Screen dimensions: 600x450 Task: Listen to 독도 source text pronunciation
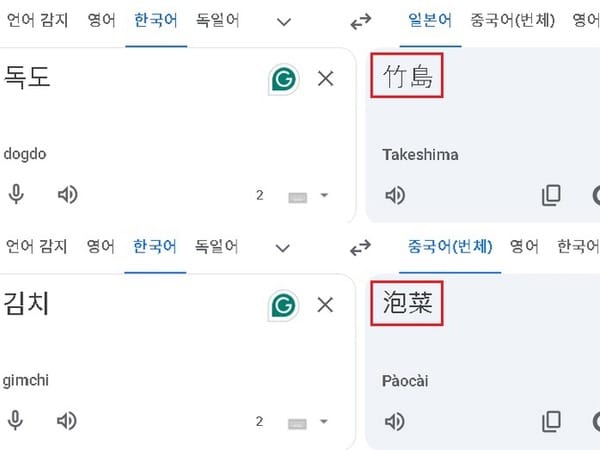point(67,195)
